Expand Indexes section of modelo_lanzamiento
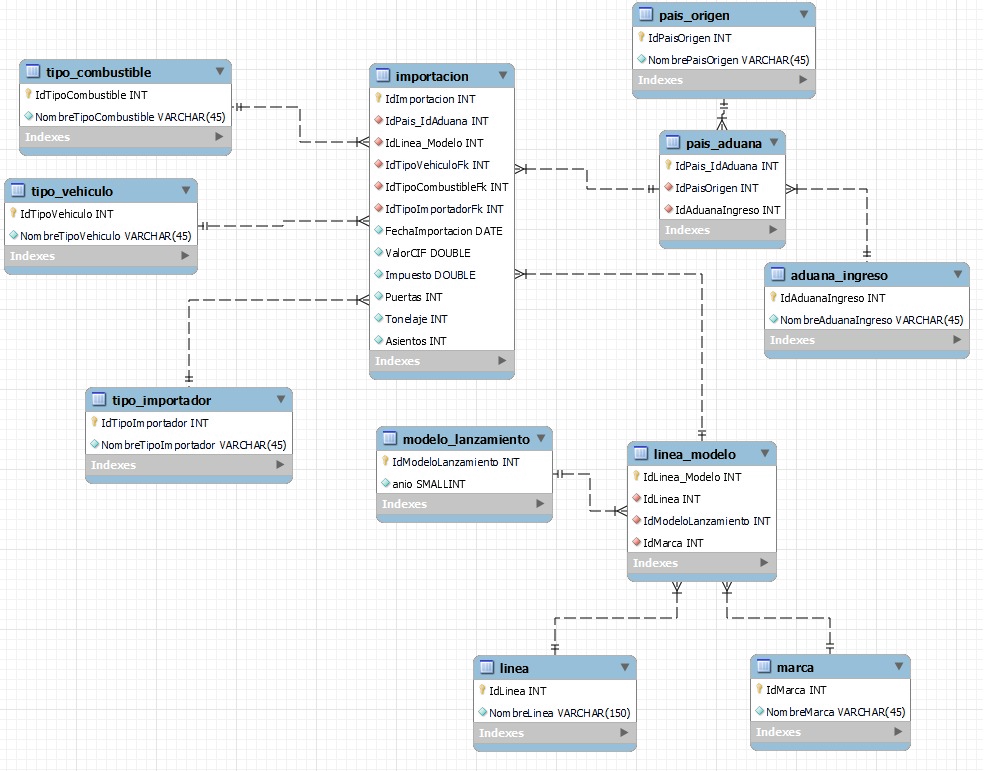The width and height of the screenshot is (986, 771). 541,504
